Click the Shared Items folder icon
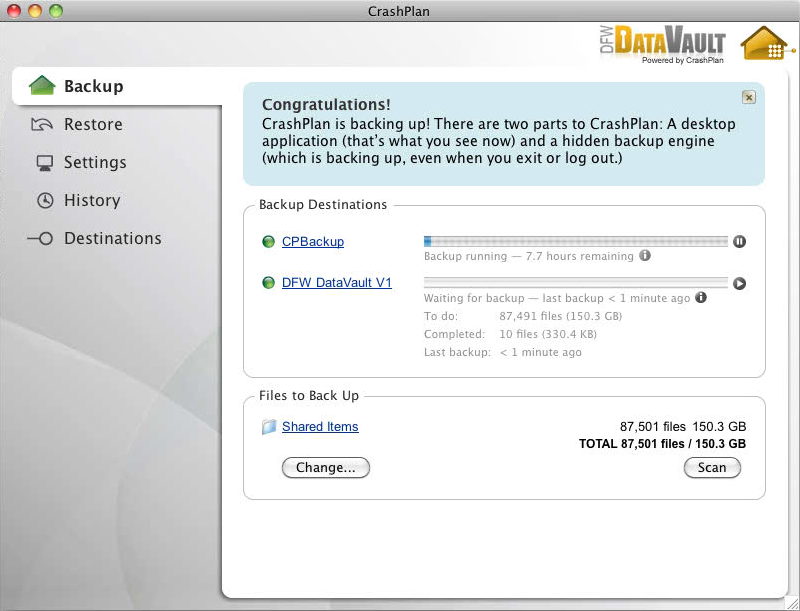This screenshot has height=611, width=800. pyautogui.click(x=269, y=426)
